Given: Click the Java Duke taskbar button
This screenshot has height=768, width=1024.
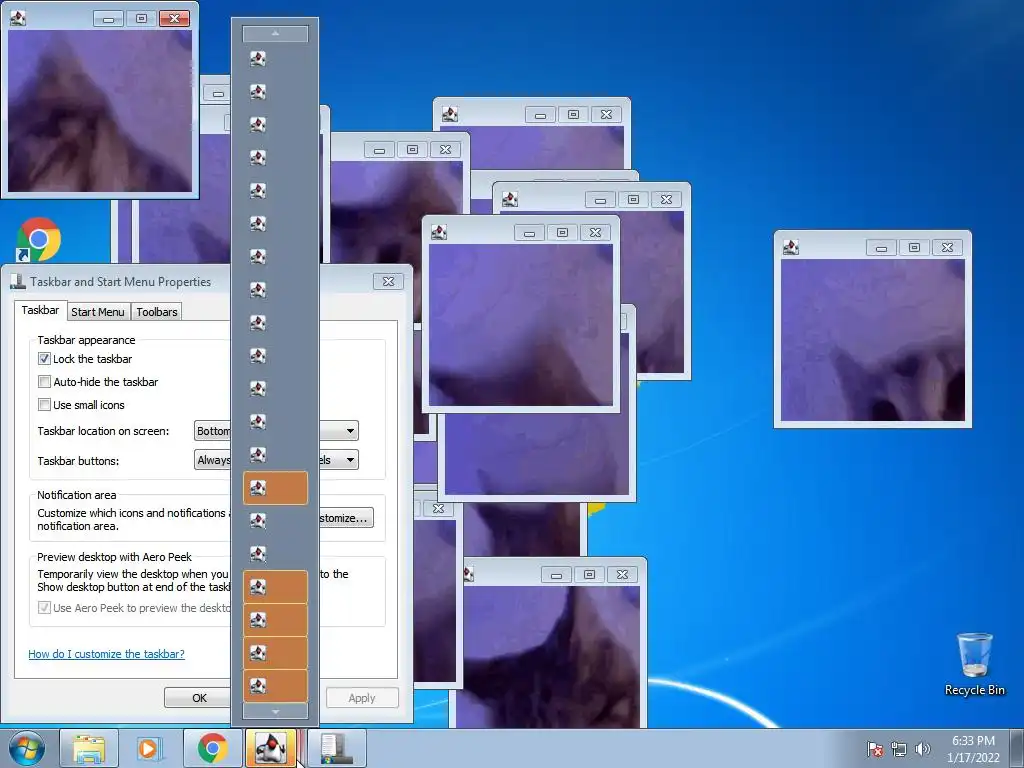Looking at the screenshot, I should pos(271,748).
